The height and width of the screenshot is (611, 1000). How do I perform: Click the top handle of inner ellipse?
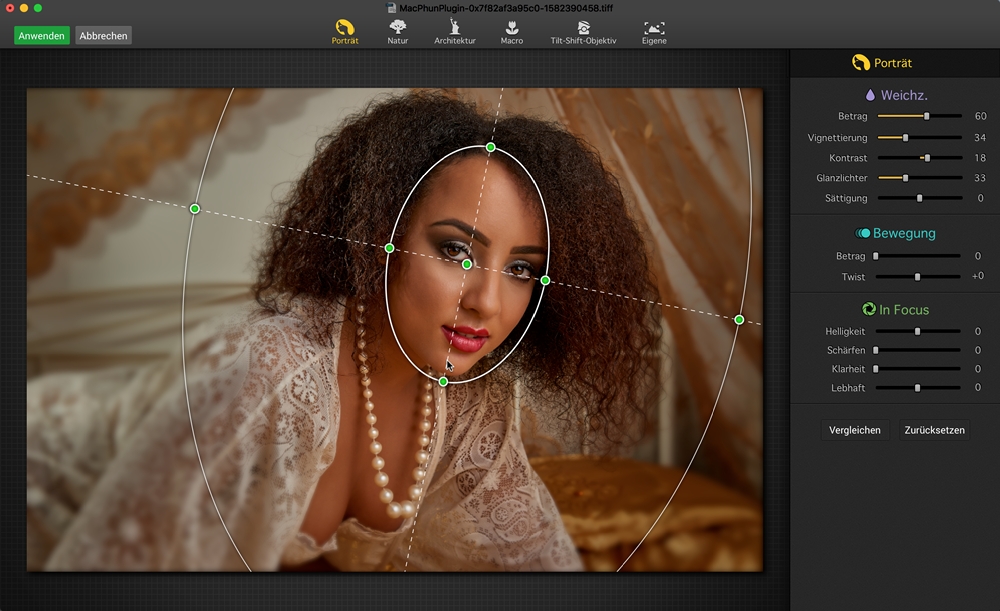pos(490,147)
